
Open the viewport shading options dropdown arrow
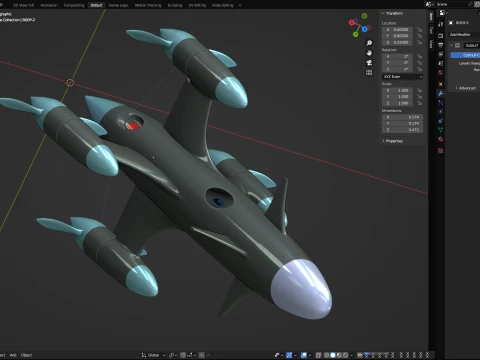[x=351, y=355]
